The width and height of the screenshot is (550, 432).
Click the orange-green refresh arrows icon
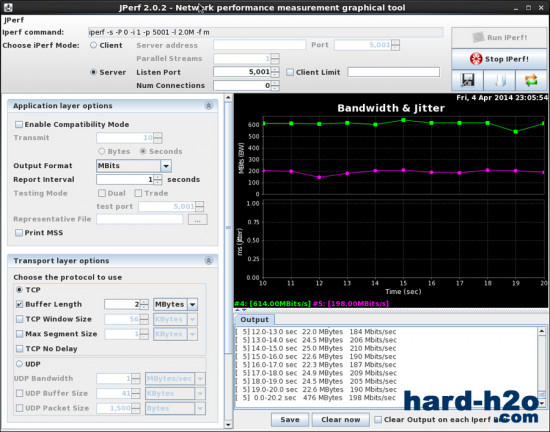click(x=531, y=80)
